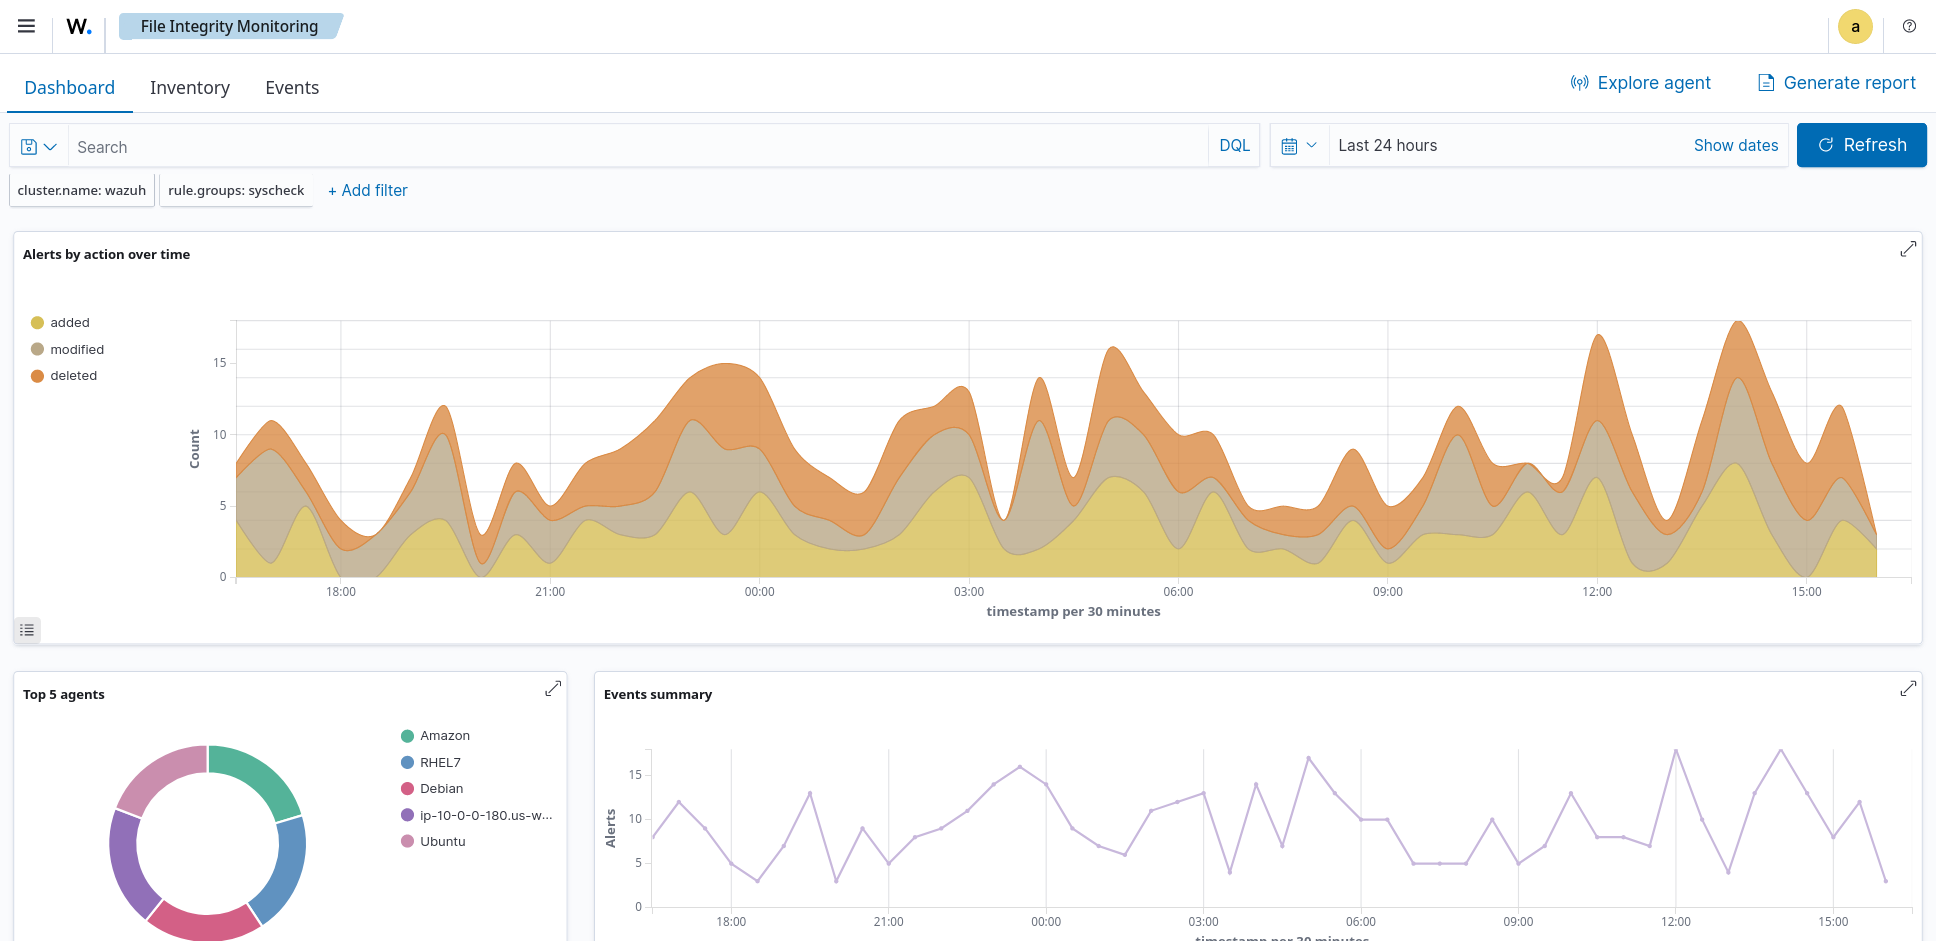Open the cluster.name: wazuh filter pill options
The height and width of the screenshot is (941, 1936).
click(81, 190)
